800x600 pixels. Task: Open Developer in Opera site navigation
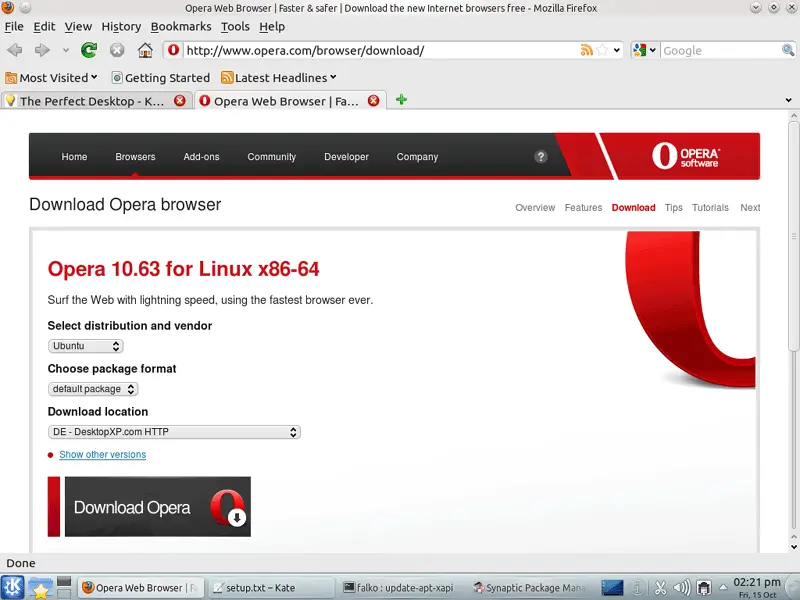(346, 157)
